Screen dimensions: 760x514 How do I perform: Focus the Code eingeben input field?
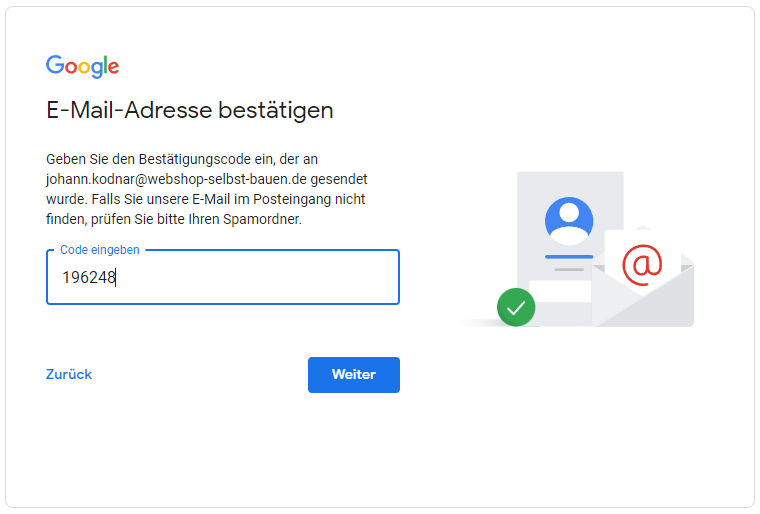(223, 277)
